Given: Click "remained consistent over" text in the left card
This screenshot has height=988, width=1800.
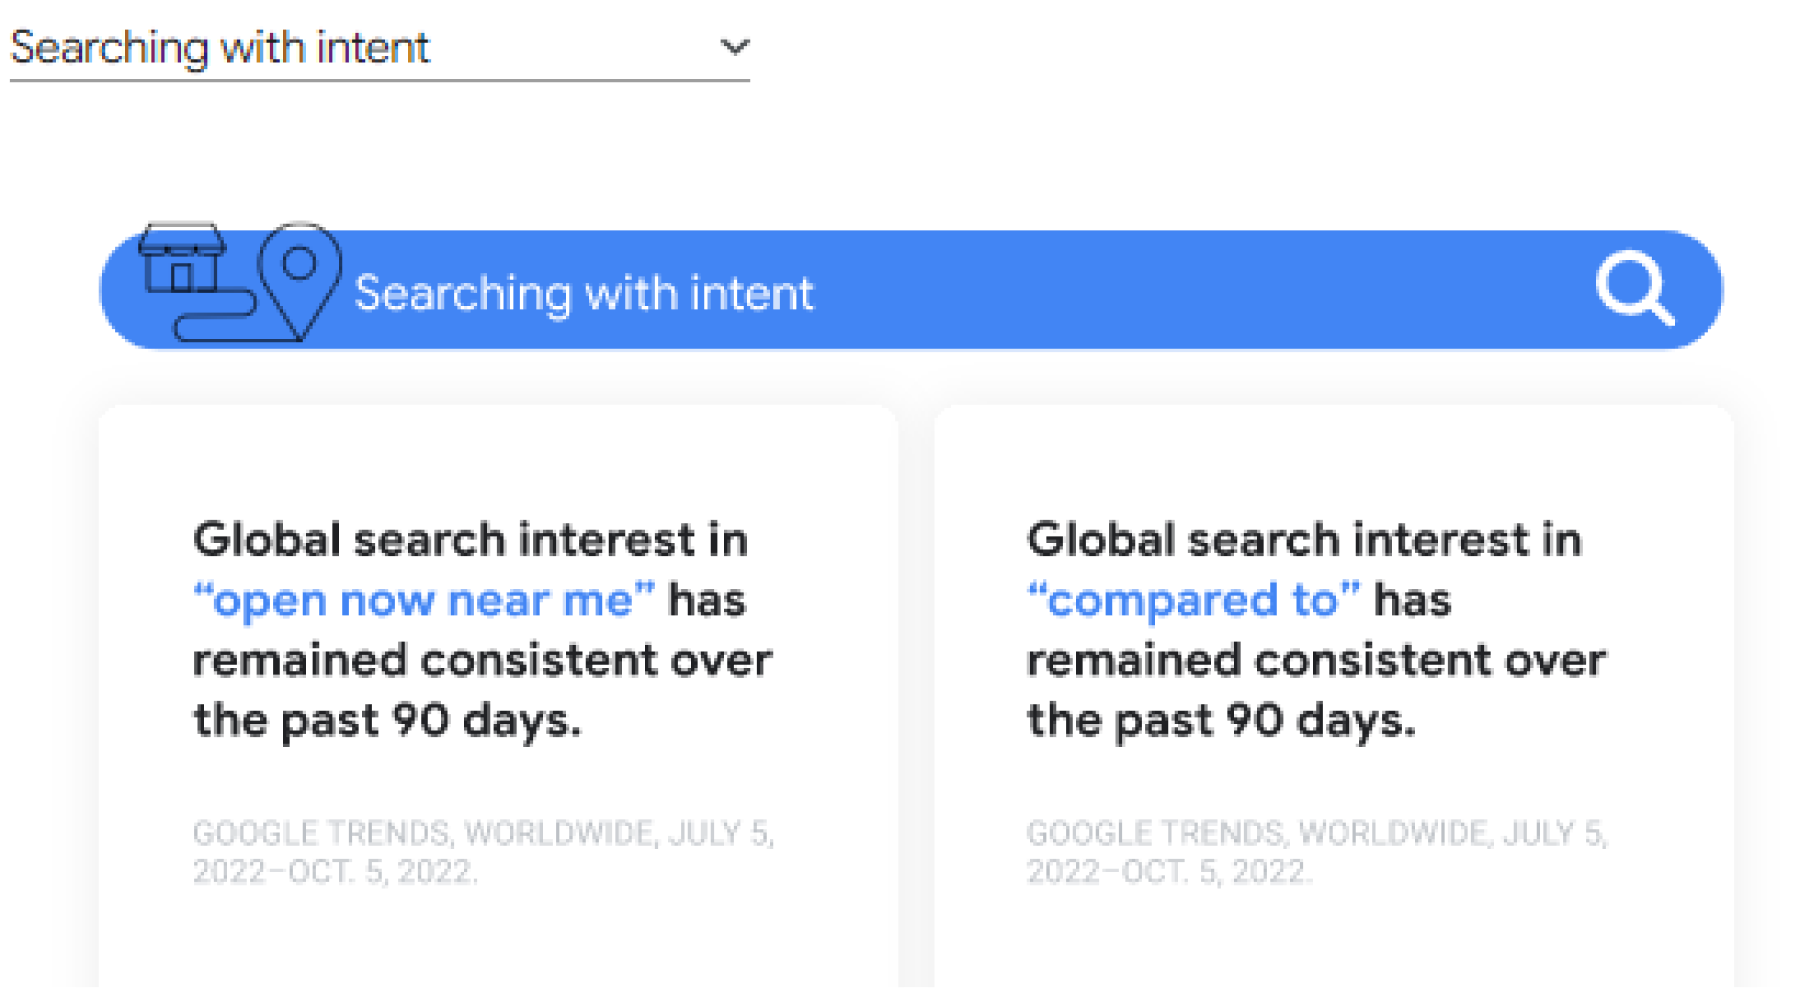Looking at the screenshot, I should 482,660.
